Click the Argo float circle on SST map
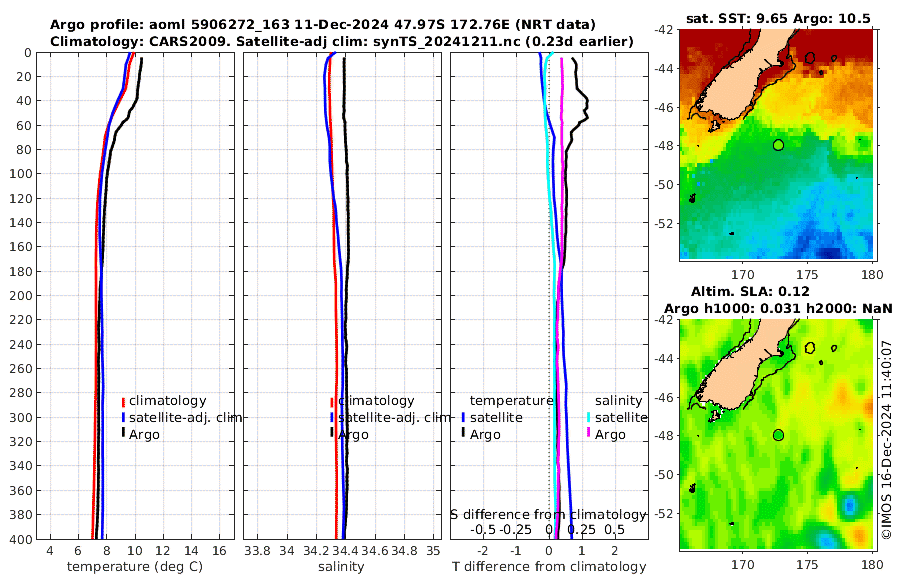 778,145
